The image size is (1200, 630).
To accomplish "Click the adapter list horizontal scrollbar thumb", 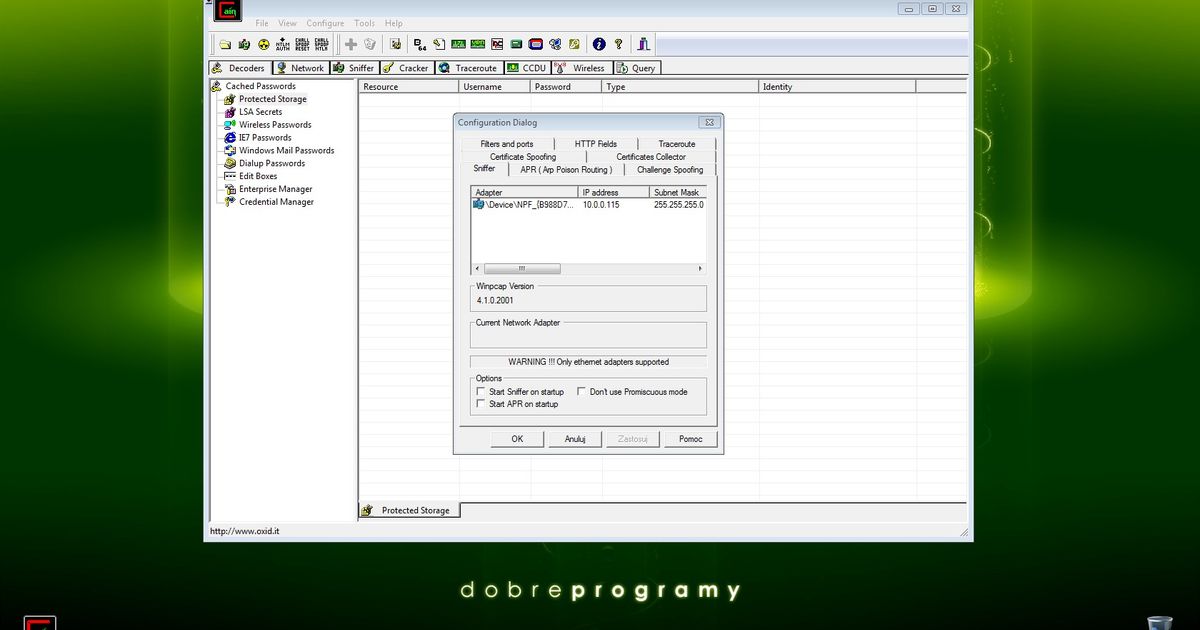I will (x=520, y=269).
